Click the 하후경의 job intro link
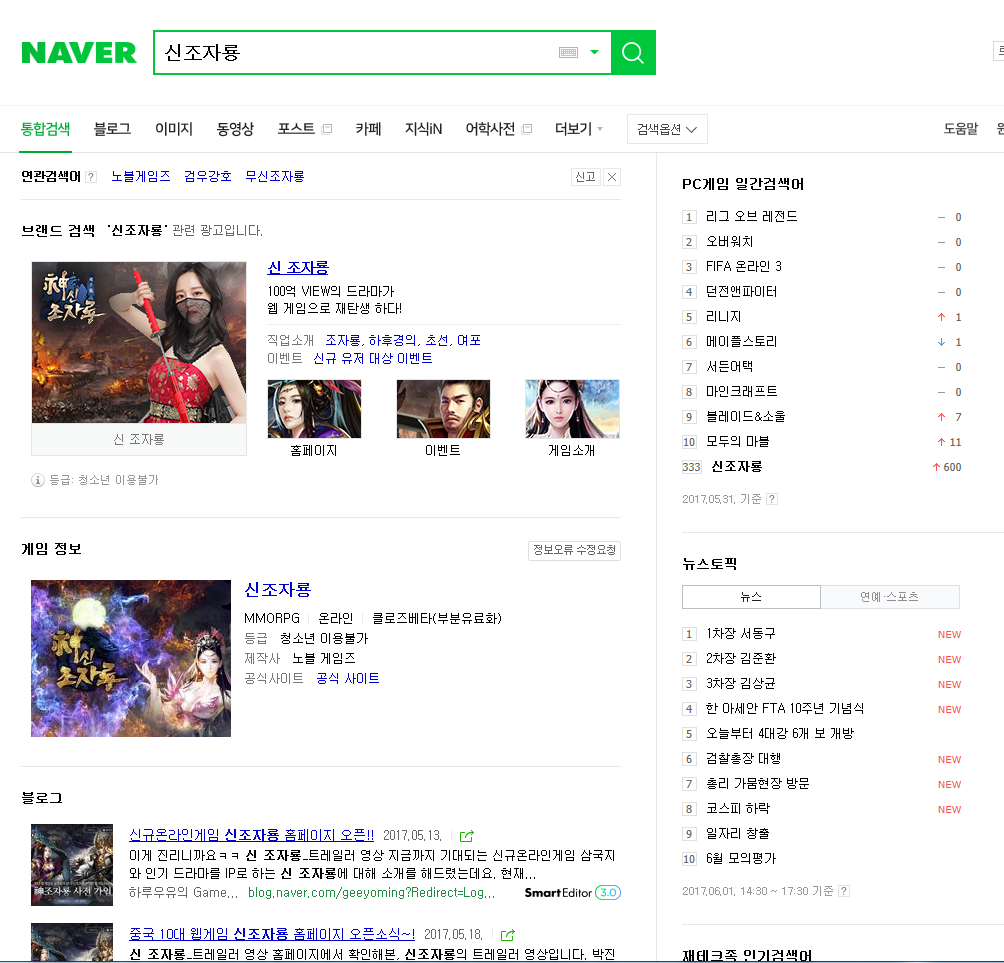This screenshot has height=963, width=1004. [x=393, y=340]
